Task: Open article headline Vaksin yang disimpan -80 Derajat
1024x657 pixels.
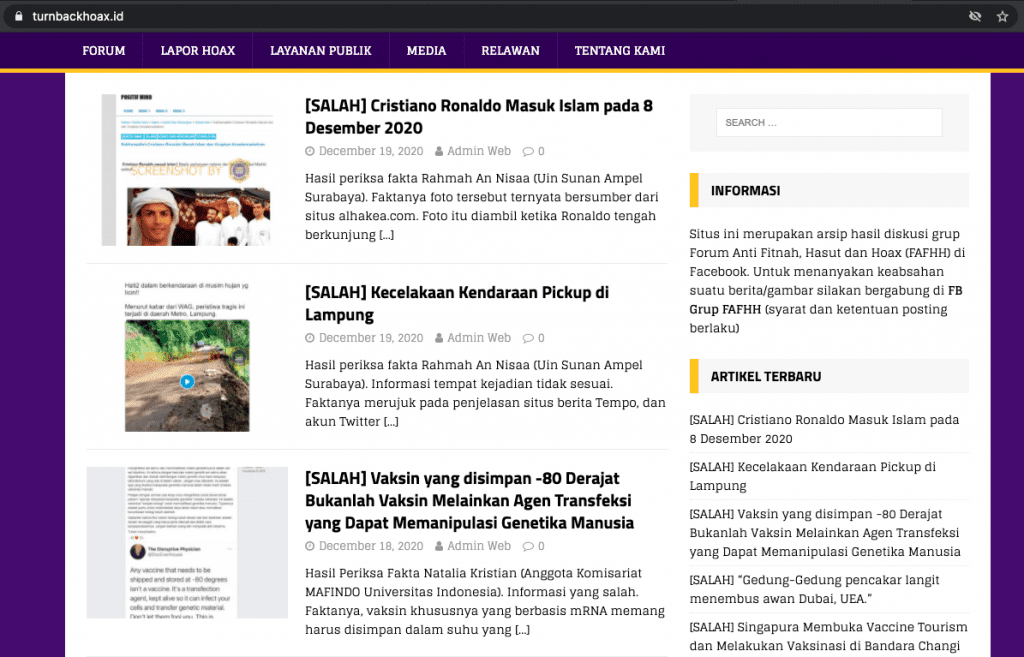Action: tap(470, 501)
